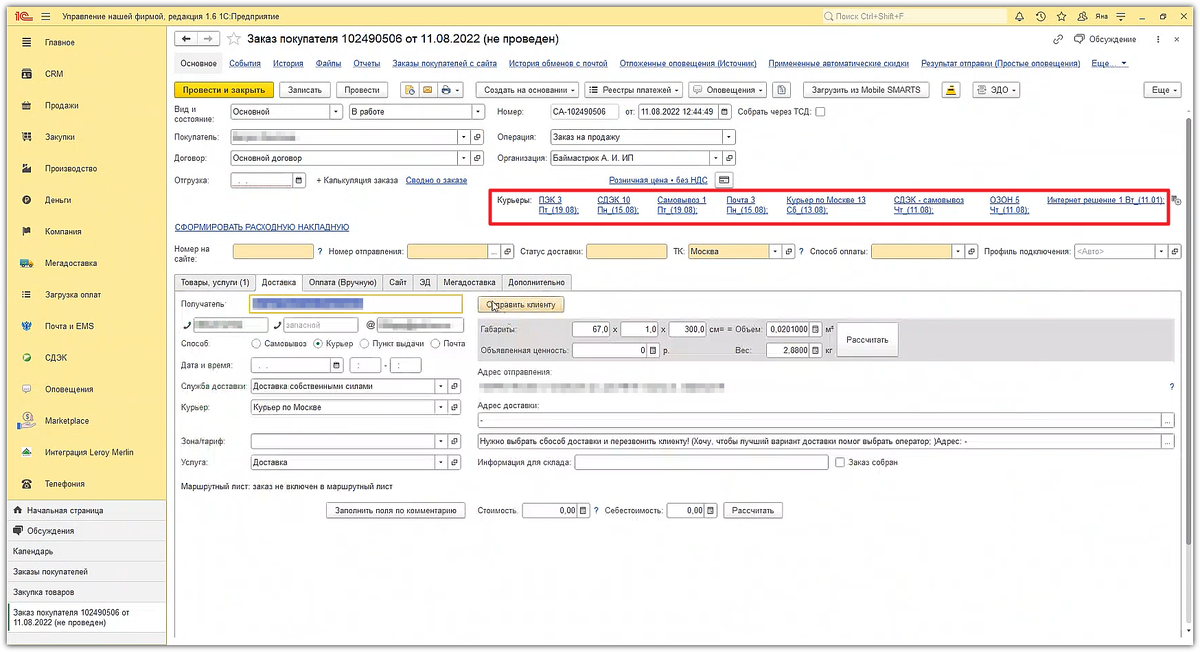Select the Самовывоз delivery method radio
This screenshot has height=652, width=1200.
click(x=256, y=344)
